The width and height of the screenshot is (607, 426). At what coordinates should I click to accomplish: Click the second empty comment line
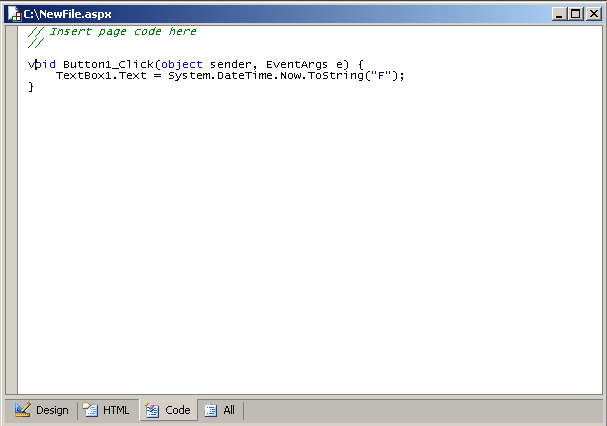click(x=36, y=43)
